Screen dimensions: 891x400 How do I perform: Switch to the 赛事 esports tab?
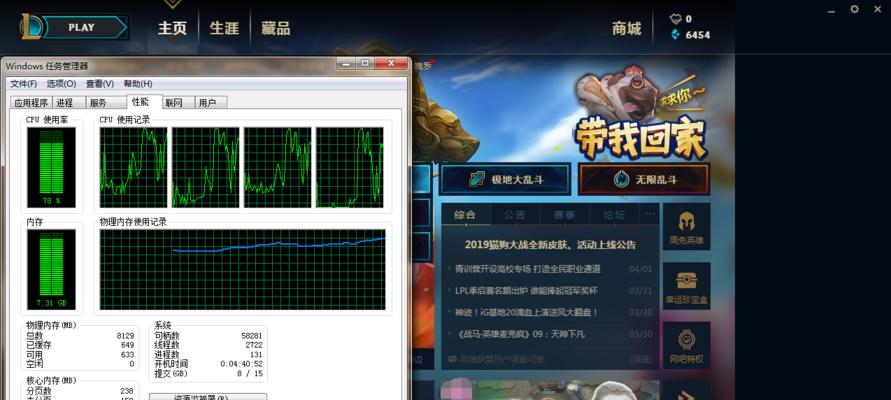563,215
